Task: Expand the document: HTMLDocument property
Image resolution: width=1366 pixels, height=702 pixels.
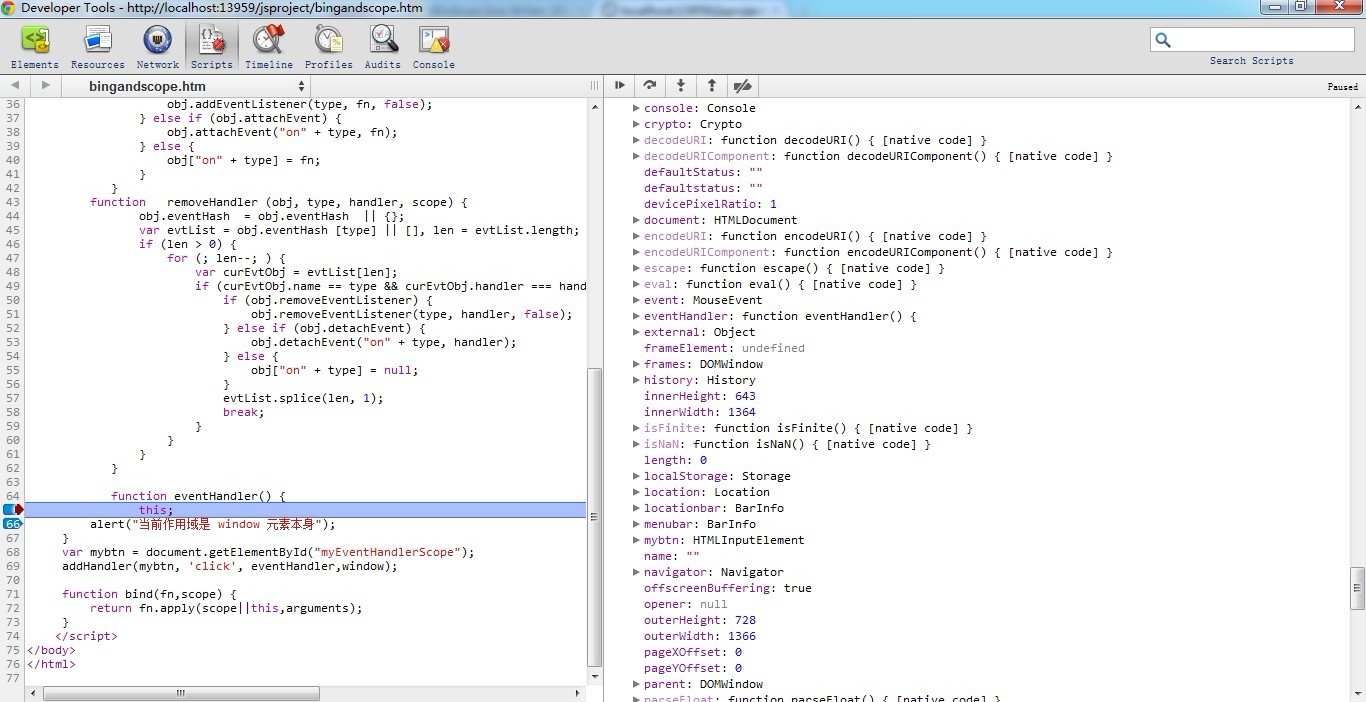Action: [x=636, y=220]
